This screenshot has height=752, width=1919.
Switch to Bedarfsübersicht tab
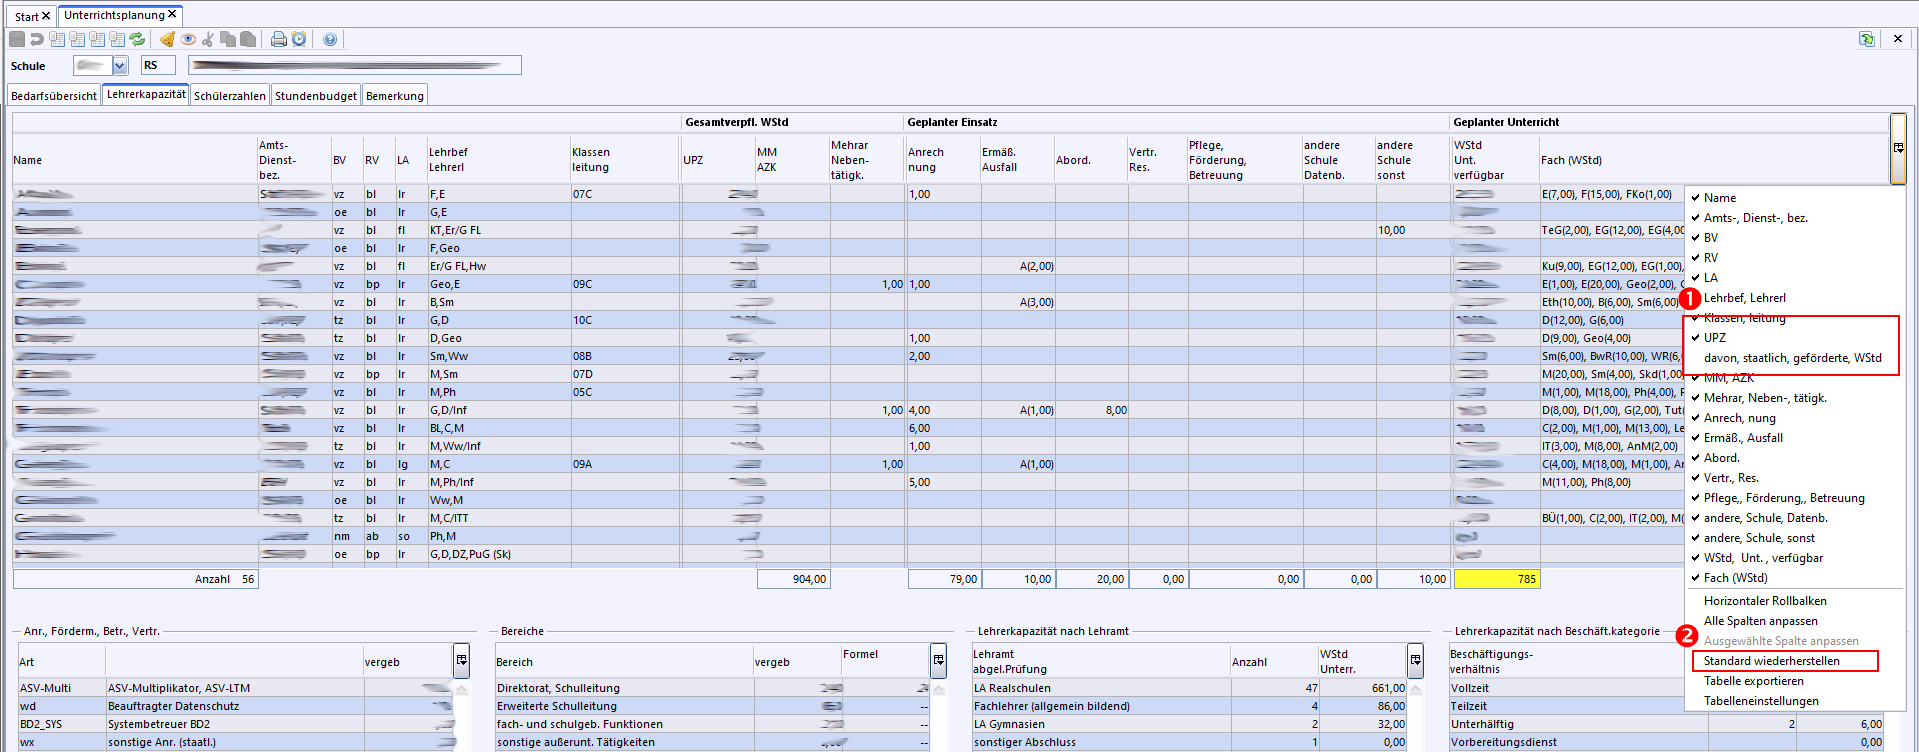pos(54,96)
